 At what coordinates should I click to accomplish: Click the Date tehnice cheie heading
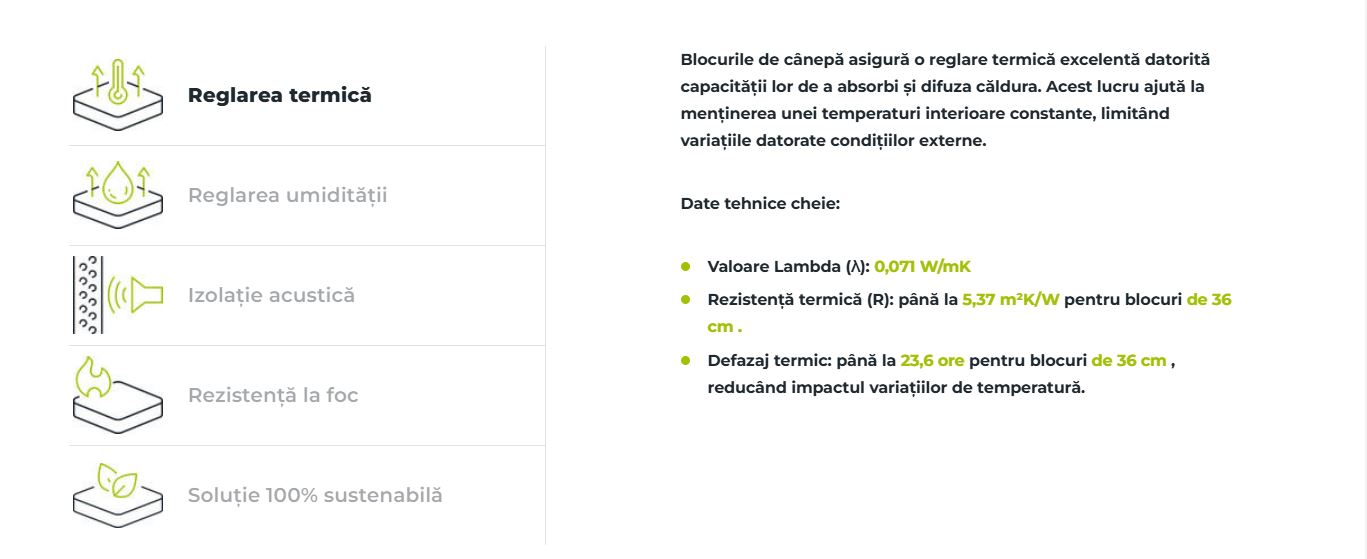point(760,204)
